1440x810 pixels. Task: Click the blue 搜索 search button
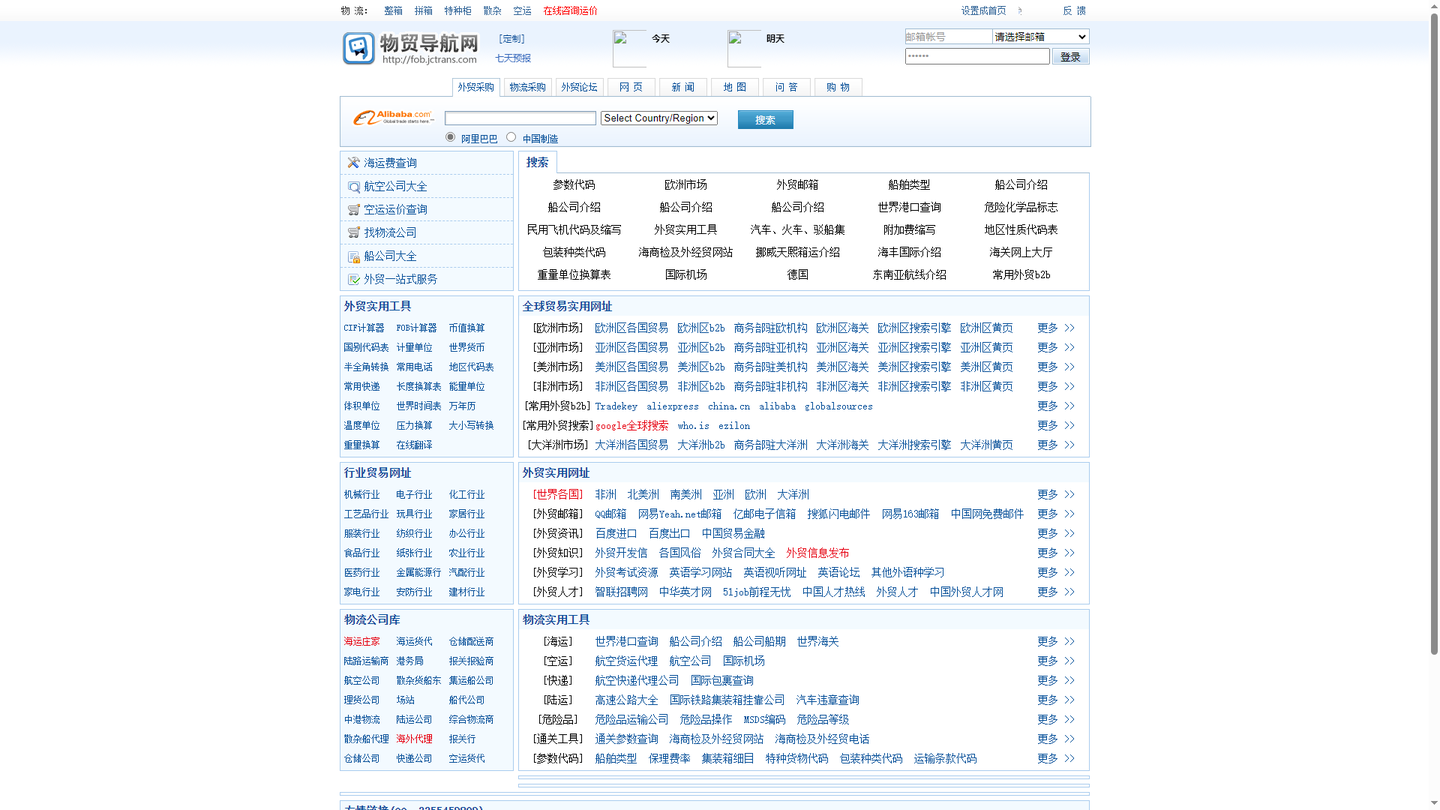(765, 120)
